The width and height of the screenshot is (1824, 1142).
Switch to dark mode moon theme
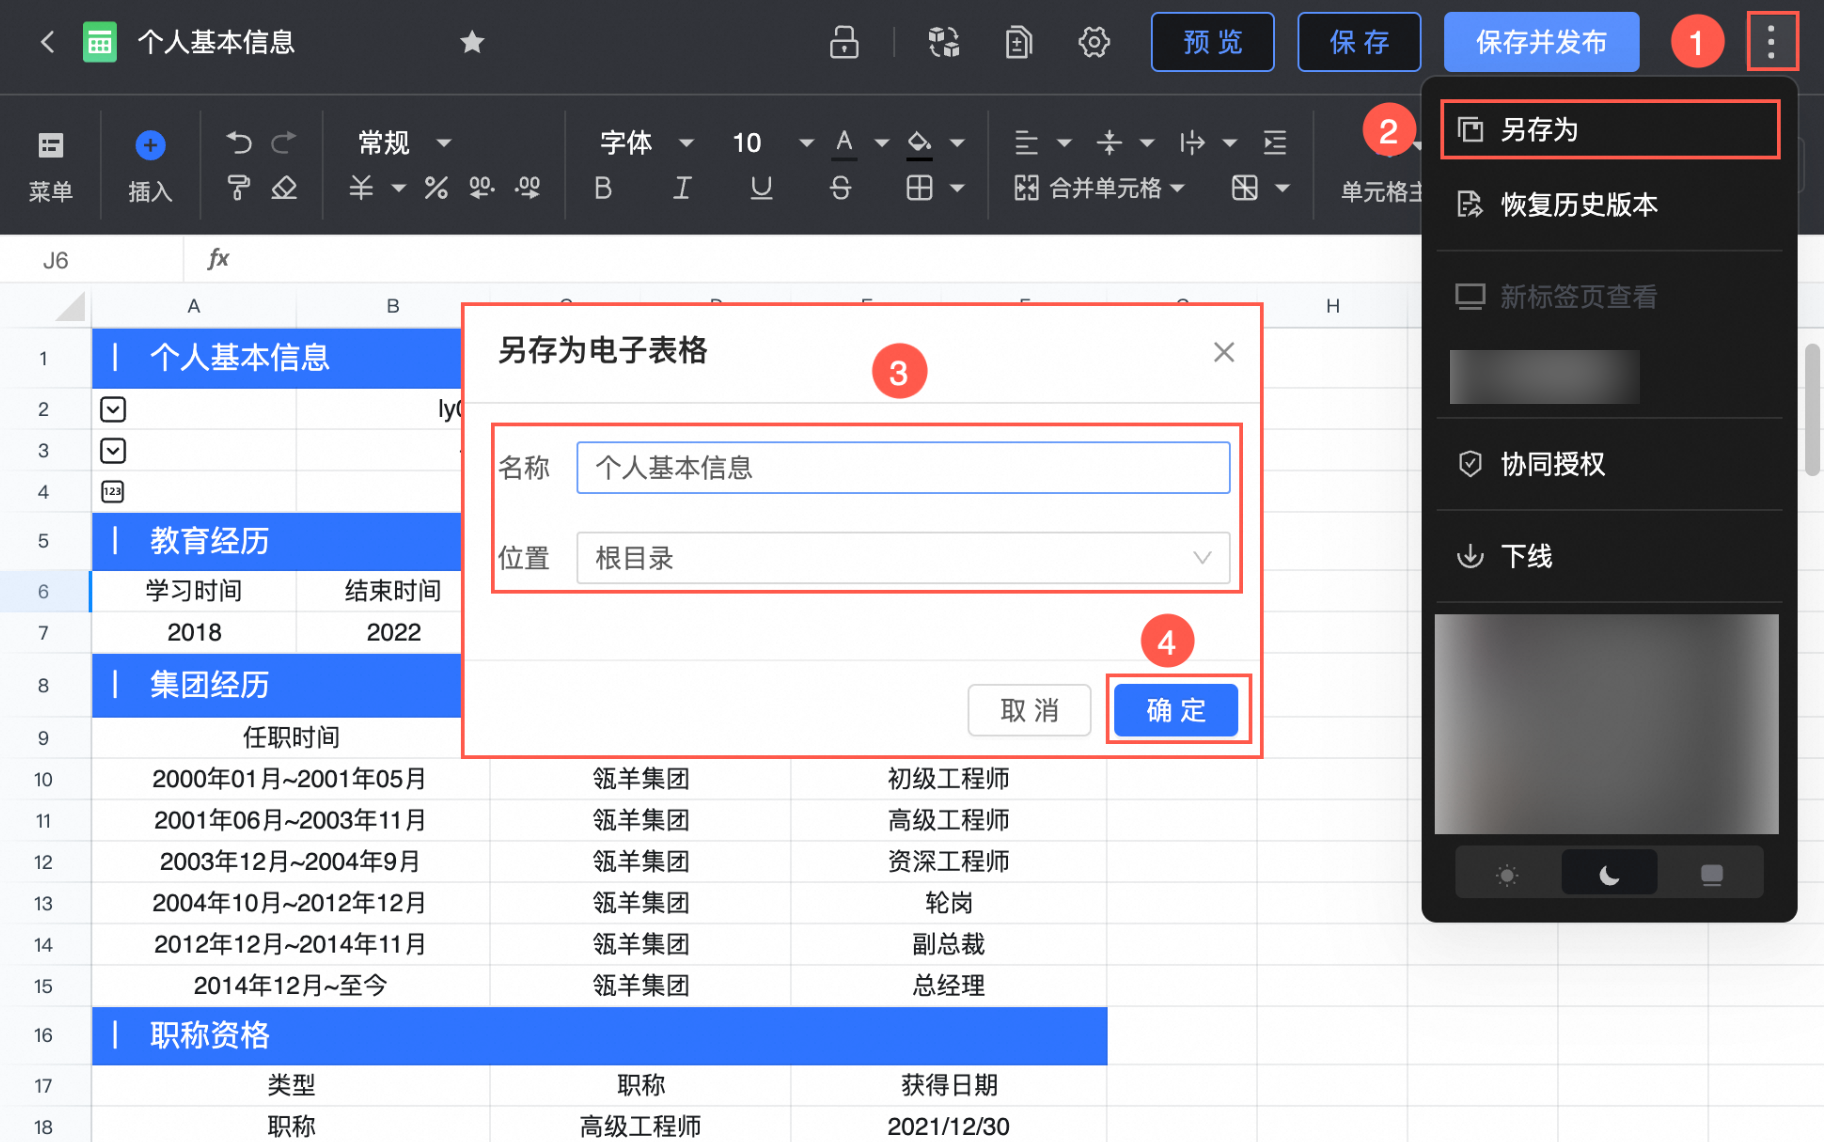(1608, 875)
